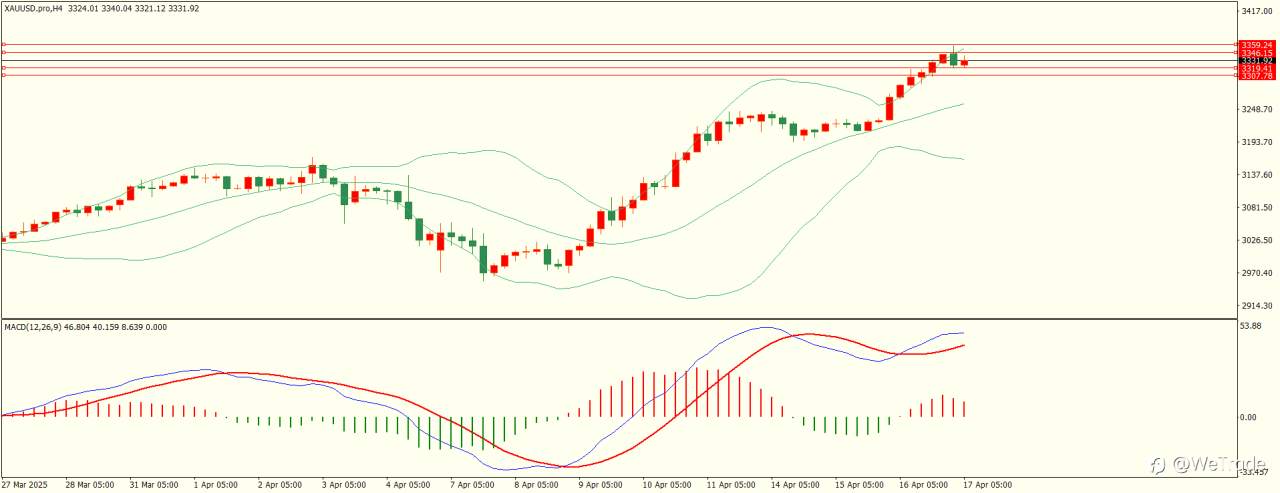This screenshot has width=1280, height=493.
Task: Click the 53.88 MACD scale value
Action: [1250, 326]
